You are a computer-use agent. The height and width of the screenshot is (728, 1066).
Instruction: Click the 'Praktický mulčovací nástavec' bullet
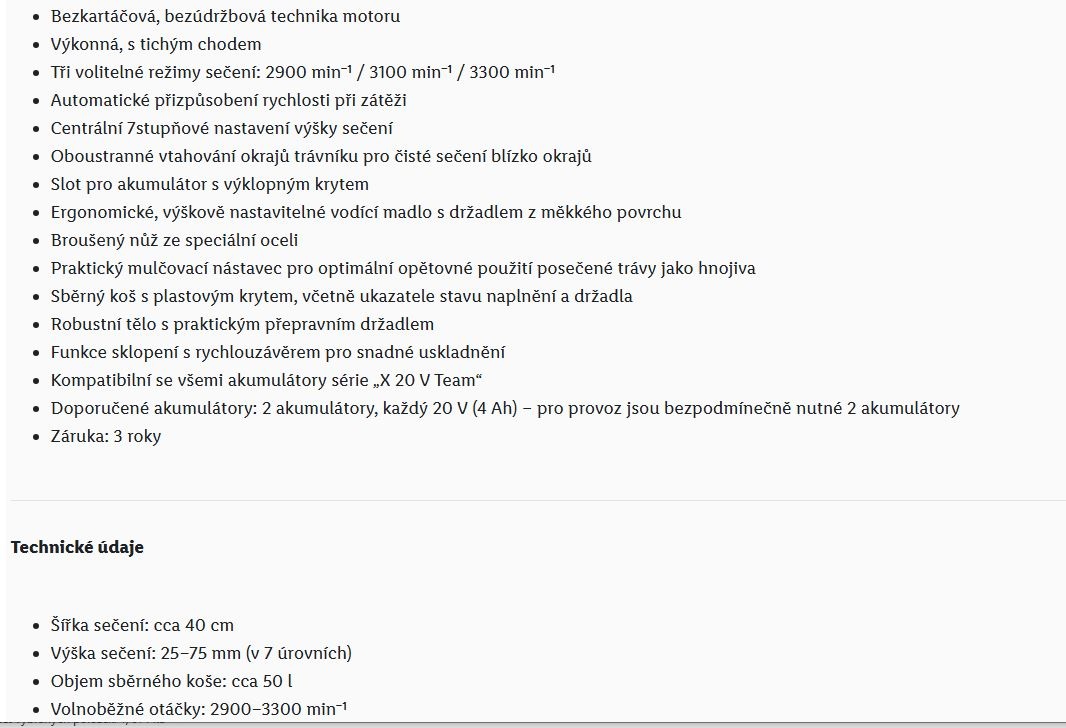[x=403, y=268]
